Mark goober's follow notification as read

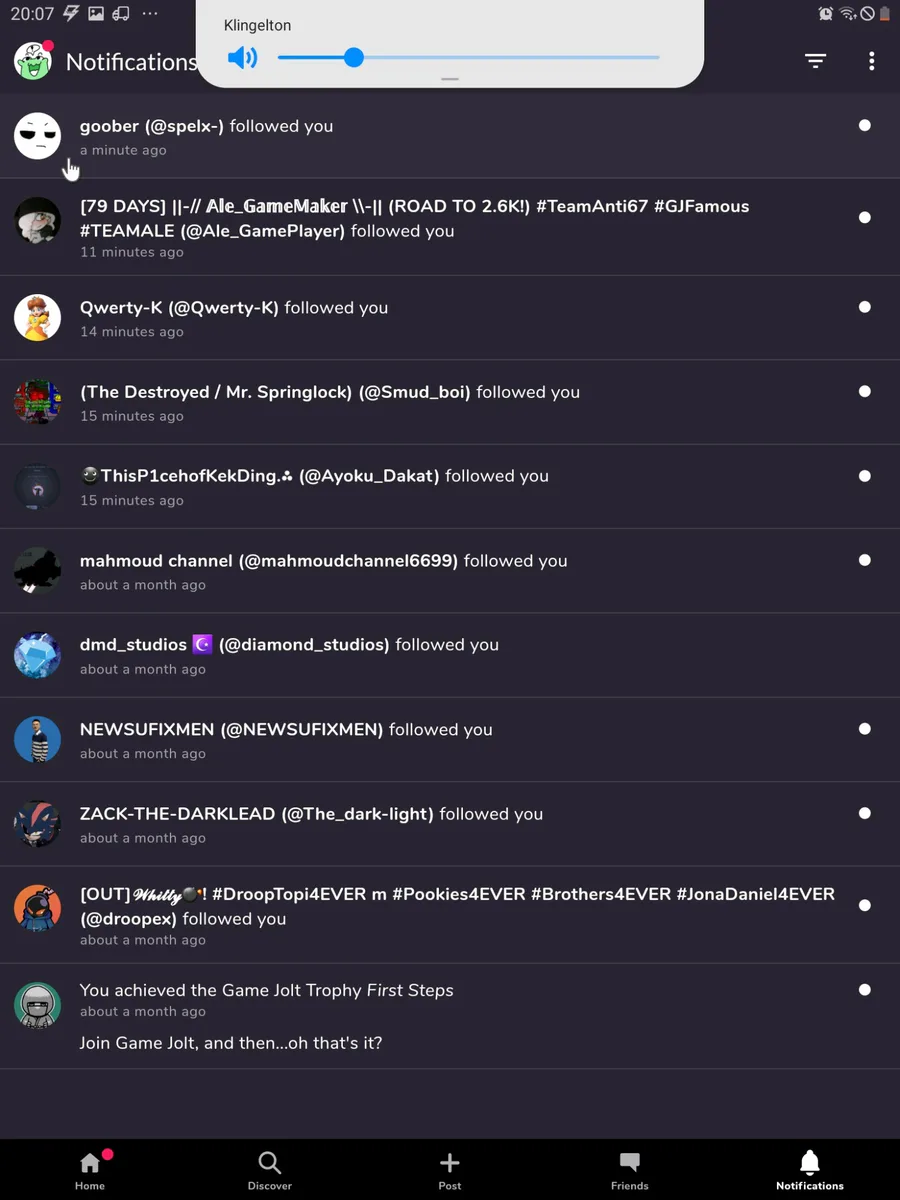click(865, 126)
